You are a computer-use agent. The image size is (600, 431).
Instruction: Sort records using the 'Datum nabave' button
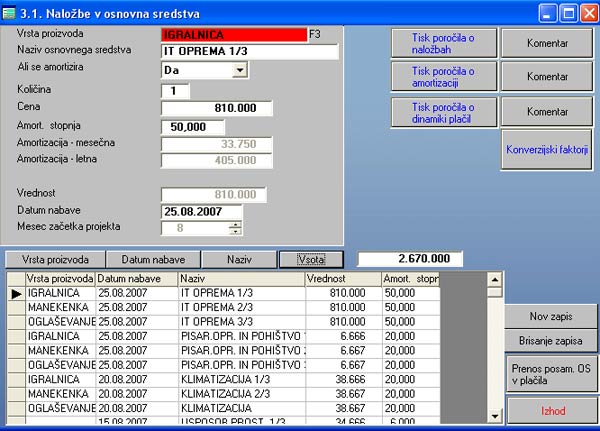pos(153,259)
